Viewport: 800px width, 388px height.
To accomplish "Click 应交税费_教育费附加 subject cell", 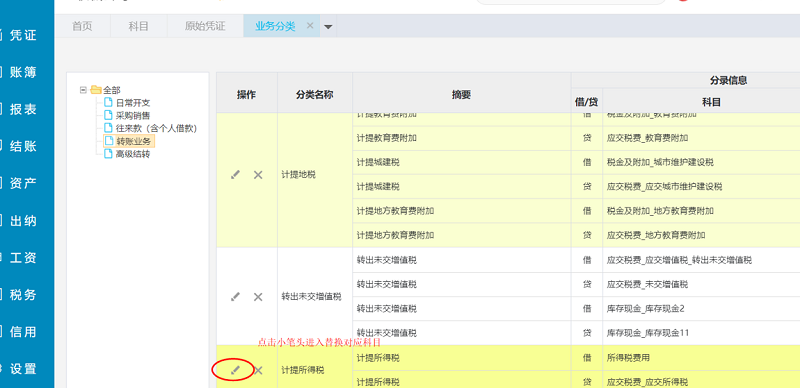I will [x=702, y=138].
